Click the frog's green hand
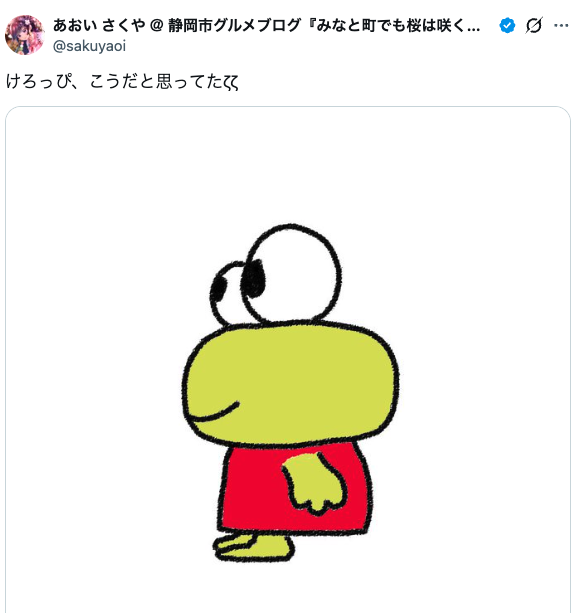Screen dimensions: 586x613 coord(314,483)
